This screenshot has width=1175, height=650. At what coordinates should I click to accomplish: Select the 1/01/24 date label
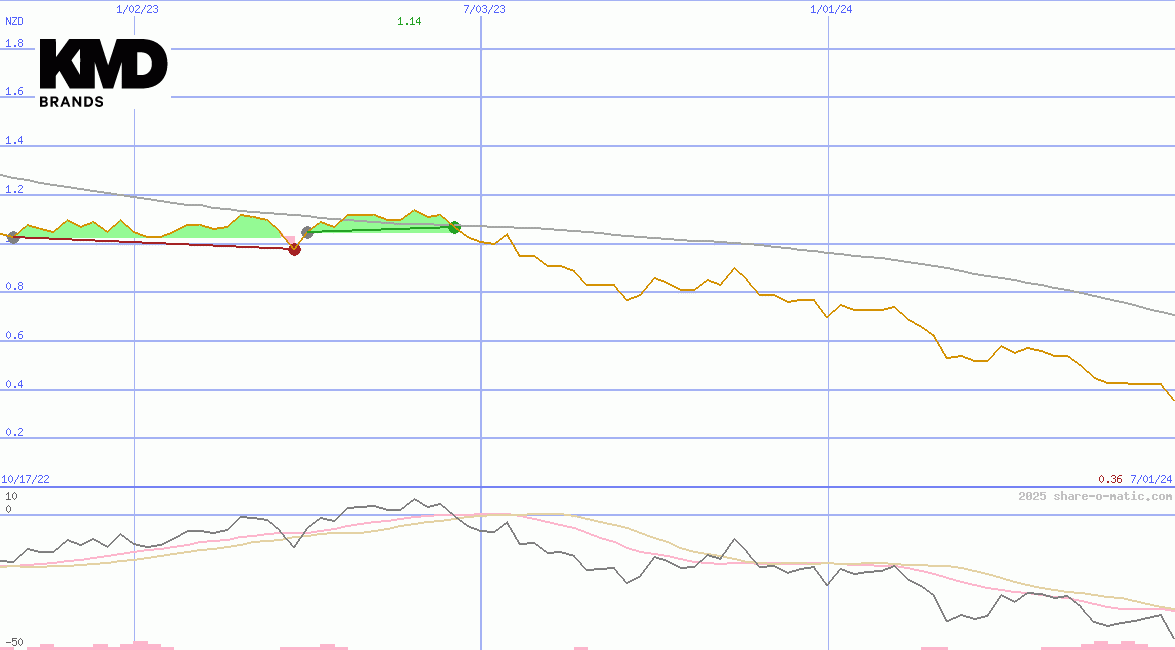[x=831, y=9]
